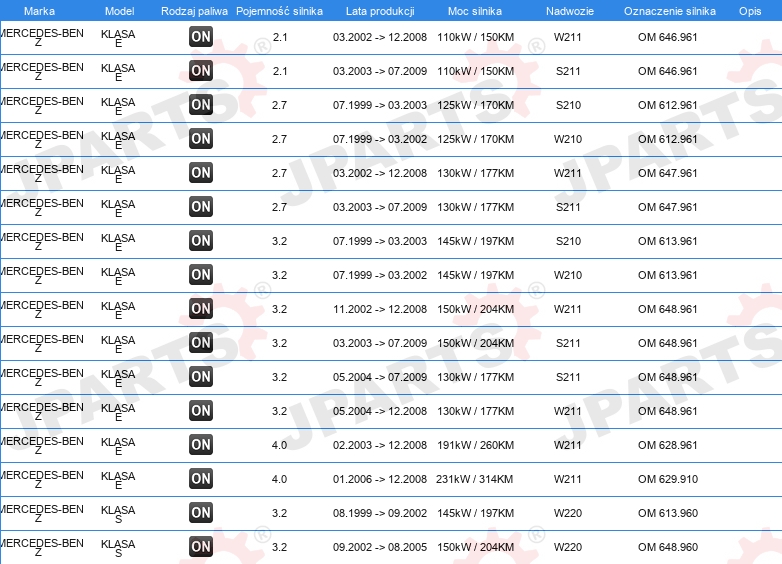Select engine code cell OM 613.960

(668, 513)
